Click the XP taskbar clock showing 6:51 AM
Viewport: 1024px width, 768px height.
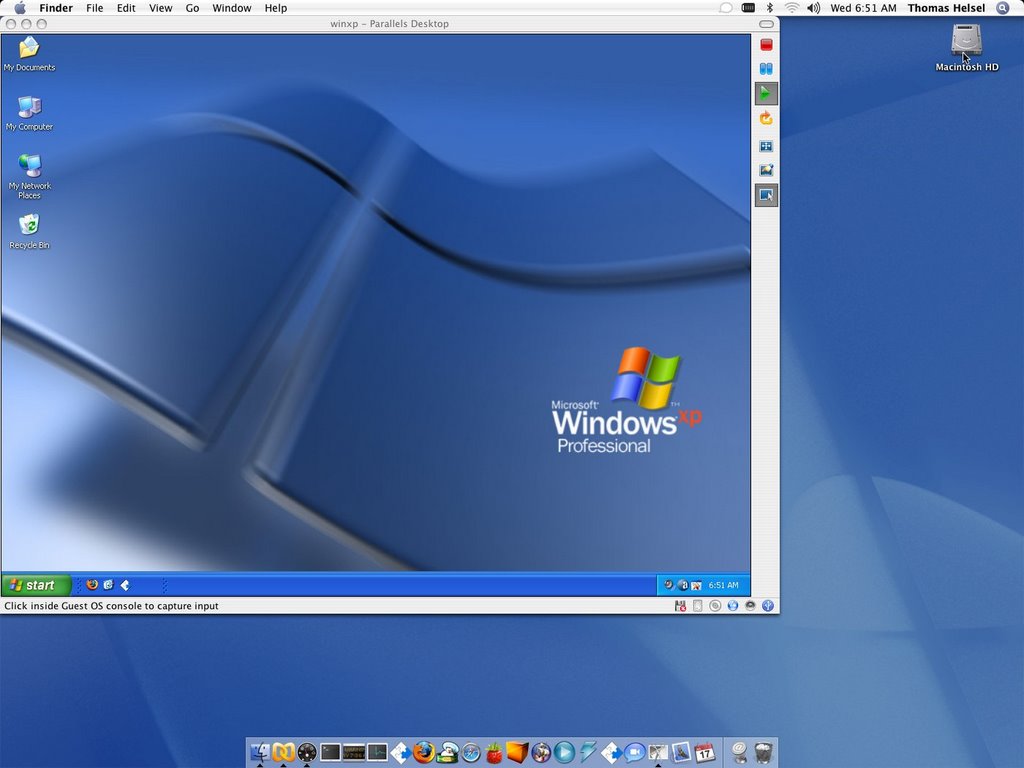(724, 585)
